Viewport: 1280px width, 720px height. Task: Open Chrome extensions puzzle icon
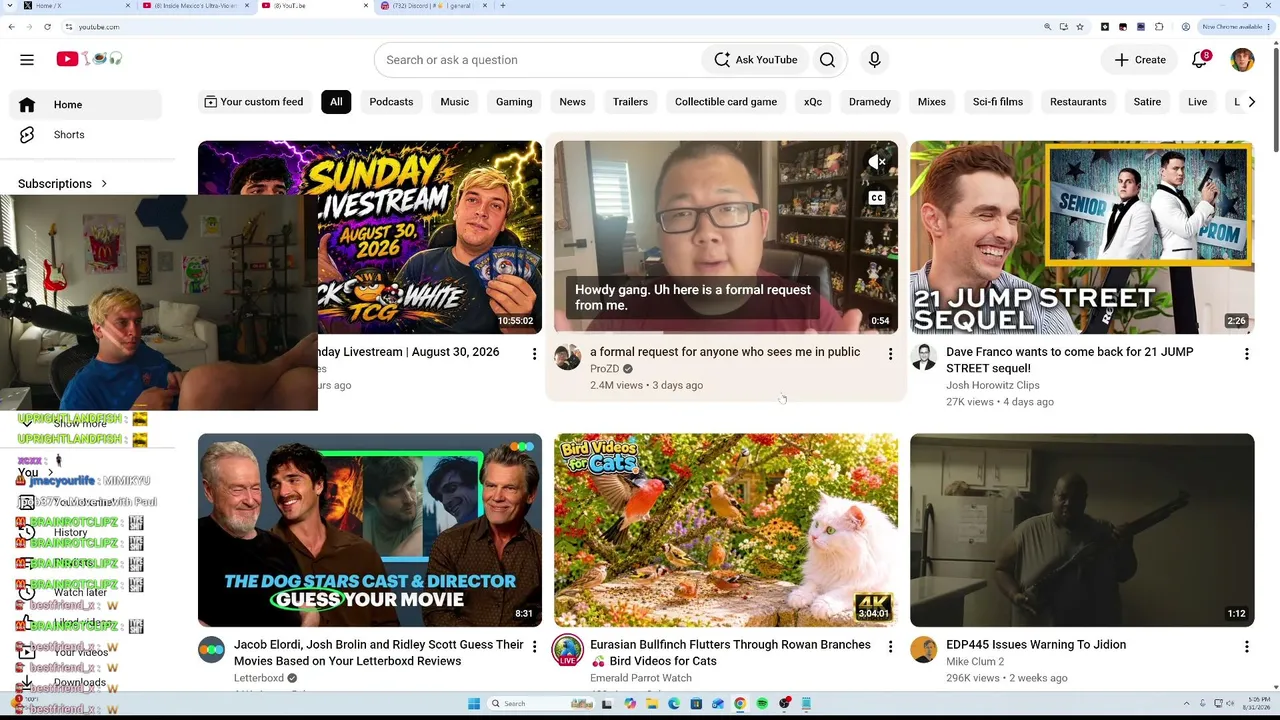tap(1159, 27)
